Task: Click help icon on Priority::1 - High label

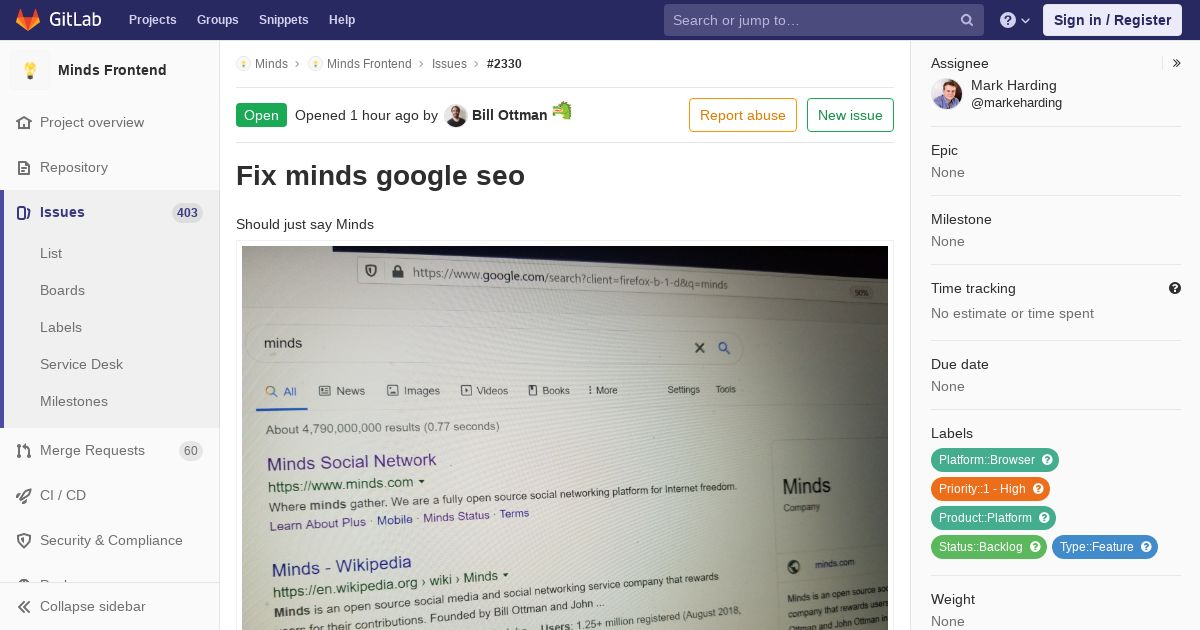Action: pyautogui.click(x=1038, y=489)
